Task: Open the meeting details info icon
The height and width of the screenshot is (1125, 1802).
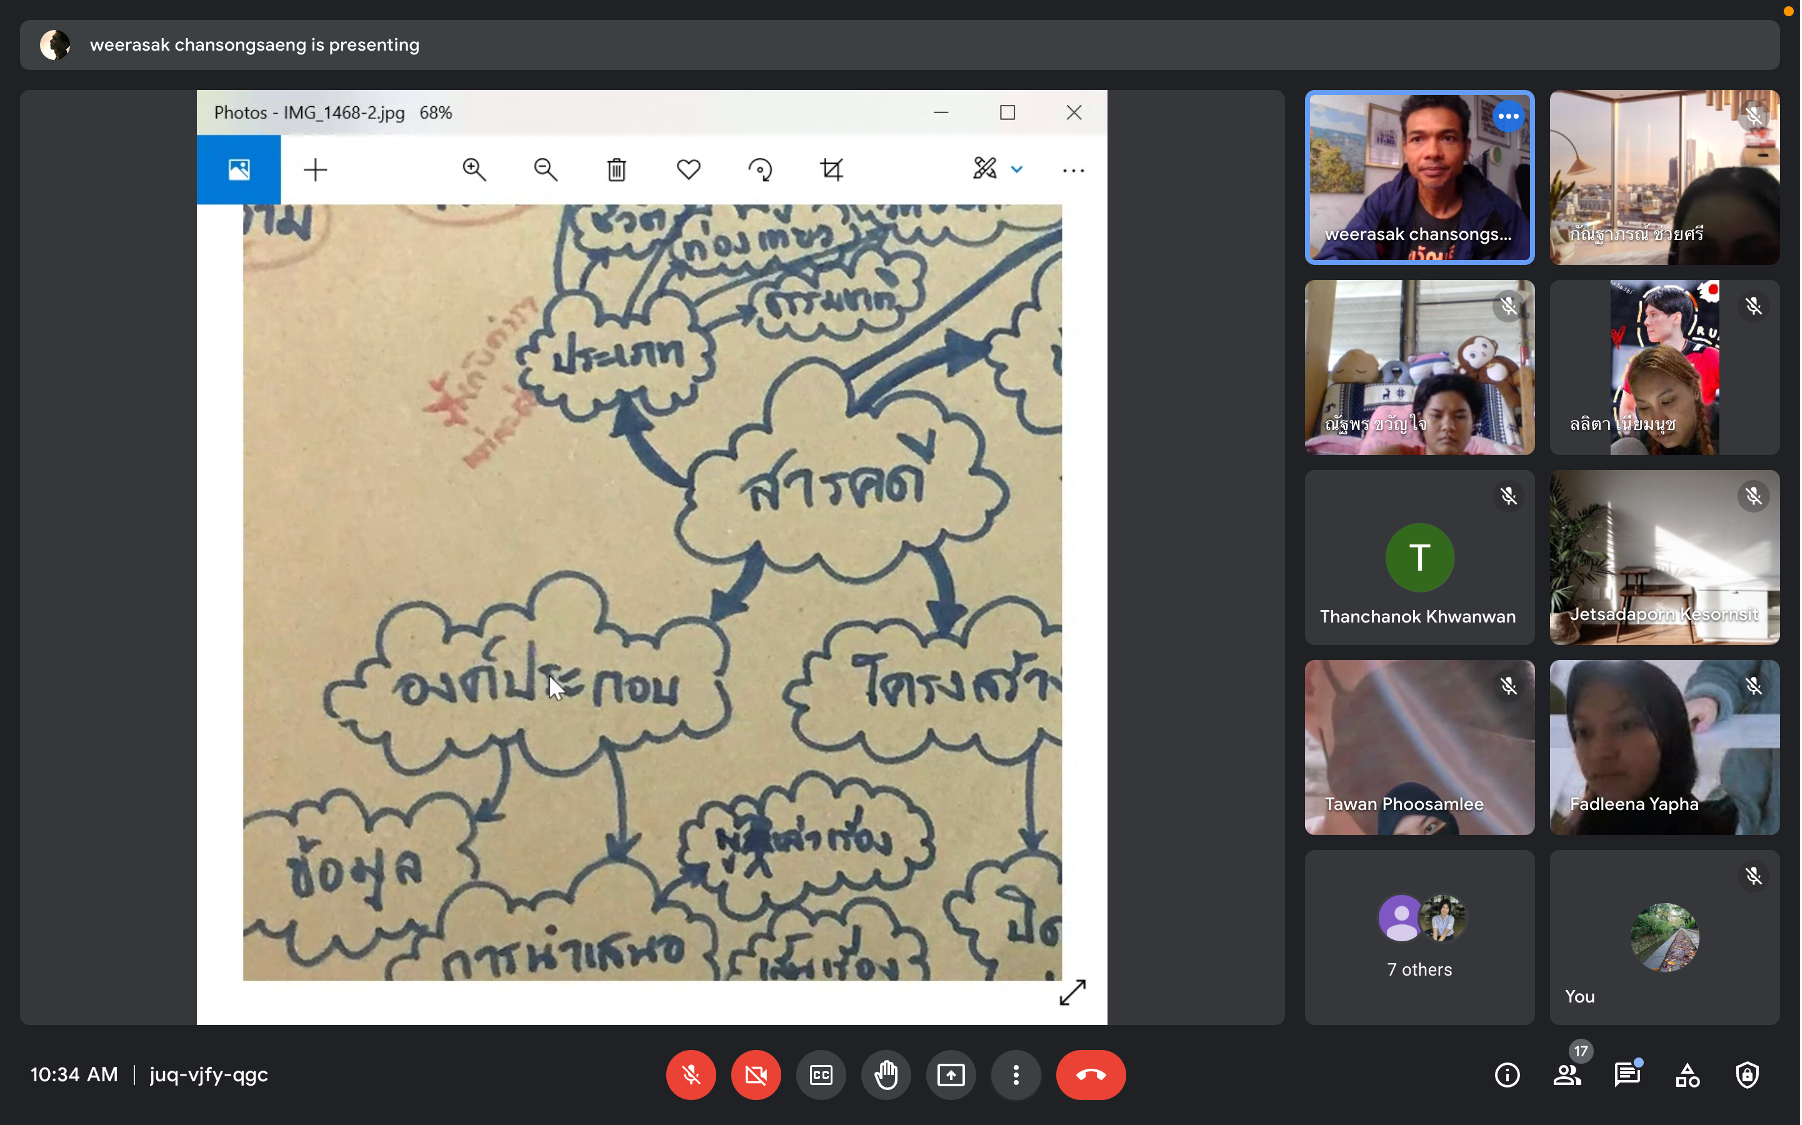Action: [1507, 1075]
